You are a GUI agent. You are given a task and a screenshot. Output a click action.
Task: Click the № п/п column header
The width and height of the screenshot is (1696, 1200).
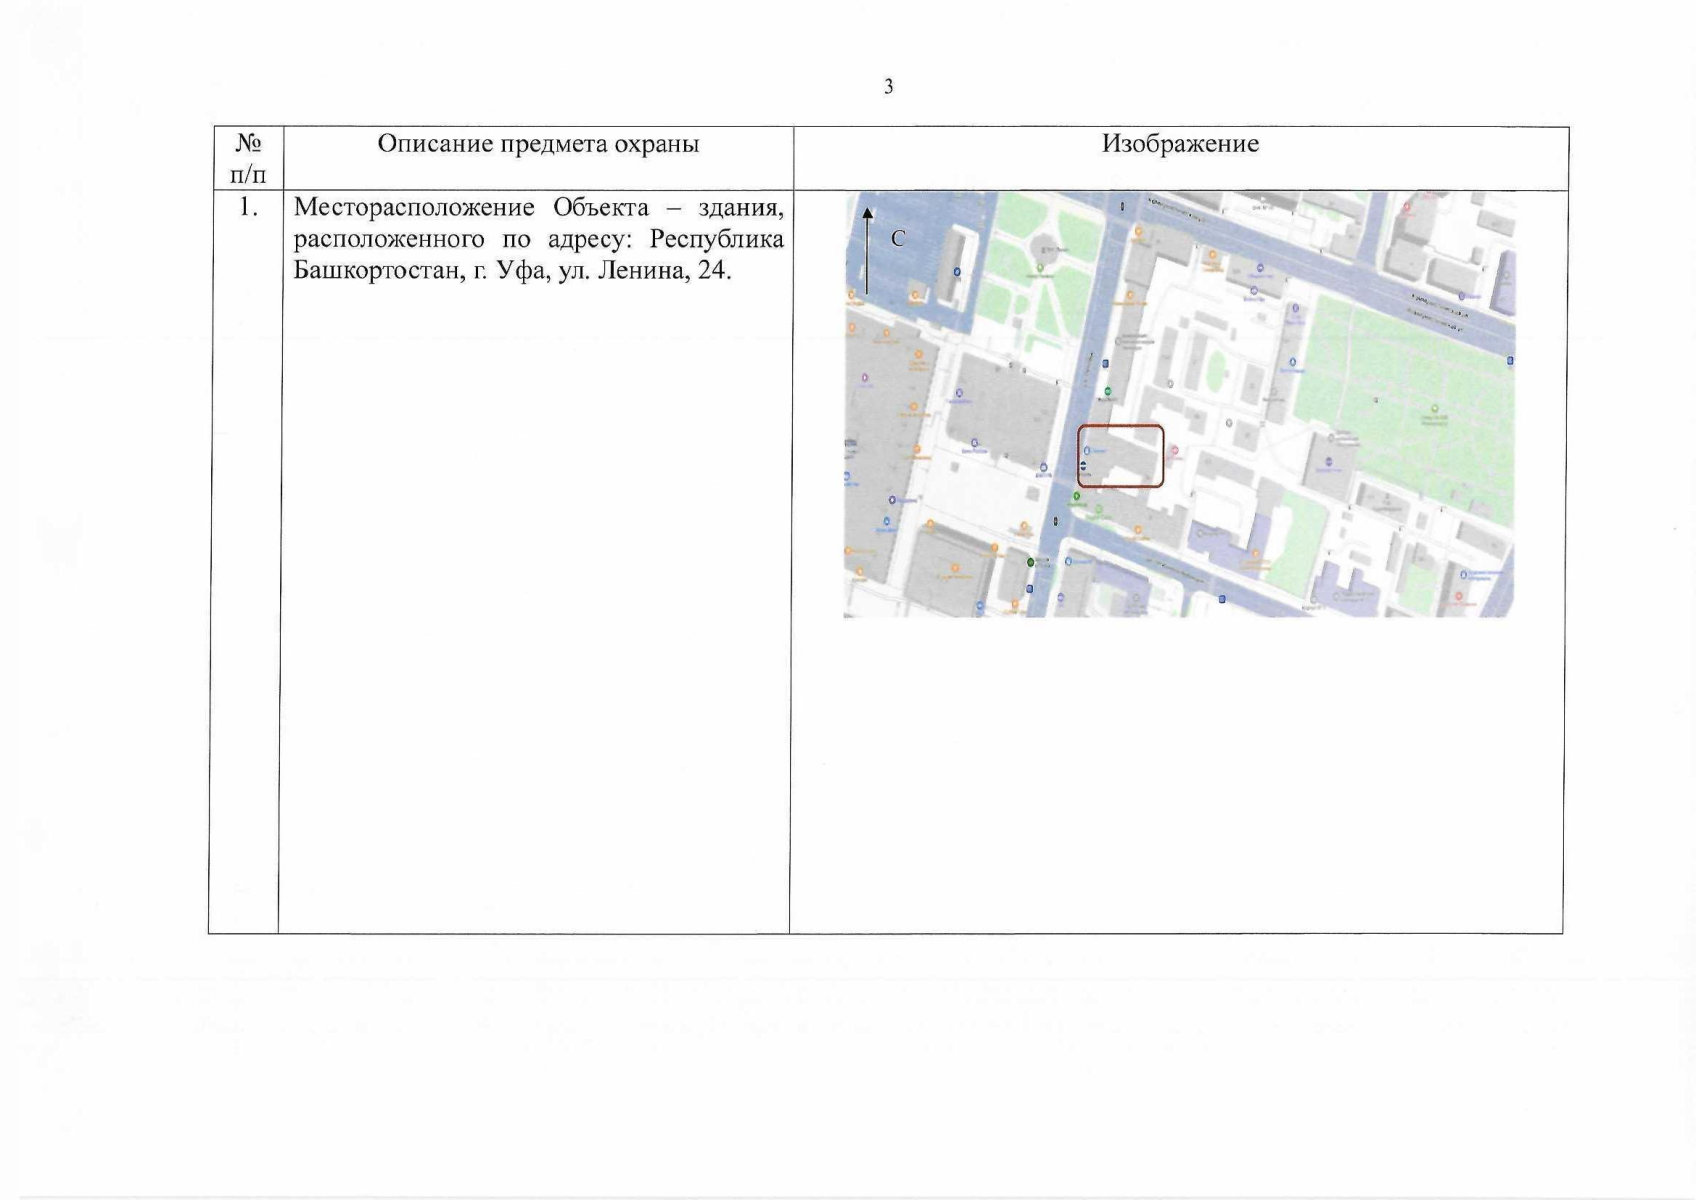tap(248, 158)
